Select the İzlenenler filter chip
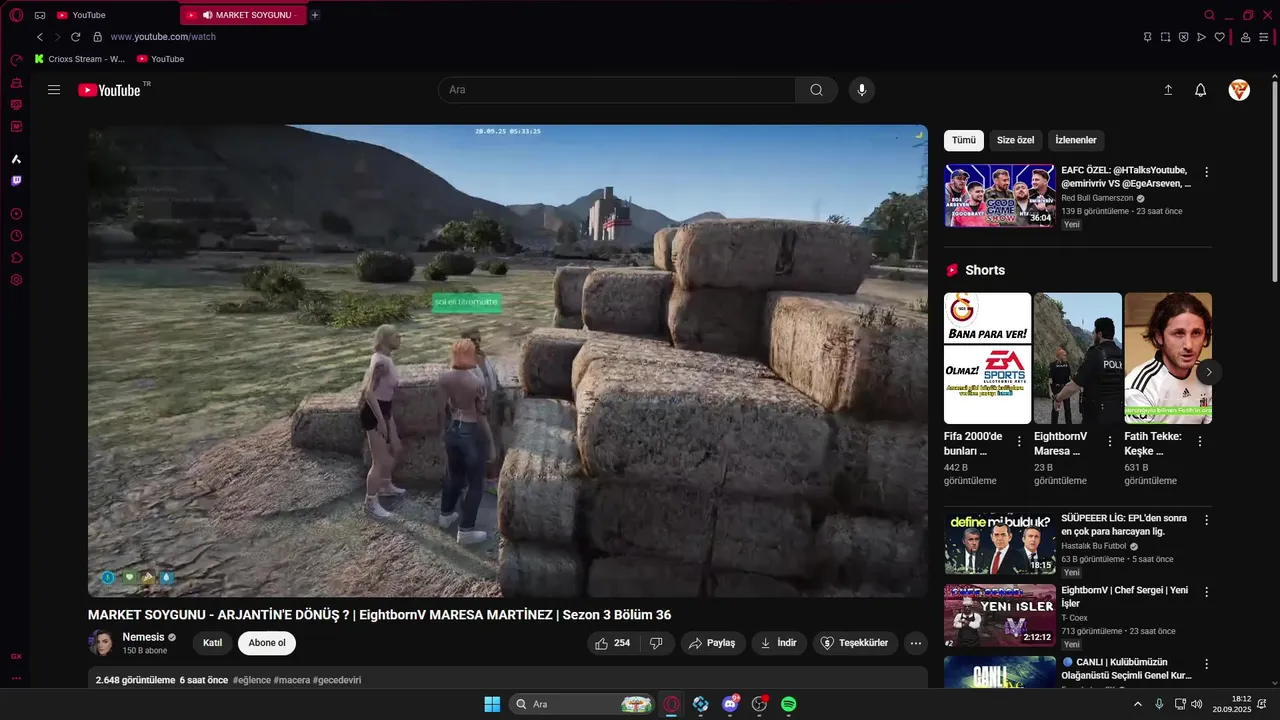1280x720 pixels. point(1076,140)
